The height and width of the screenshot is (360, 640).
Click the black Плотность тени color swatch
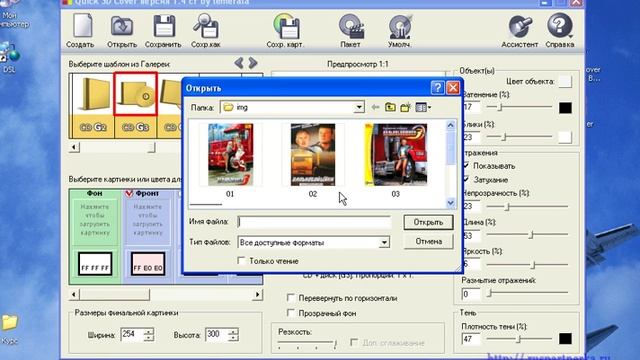[565, 338]
